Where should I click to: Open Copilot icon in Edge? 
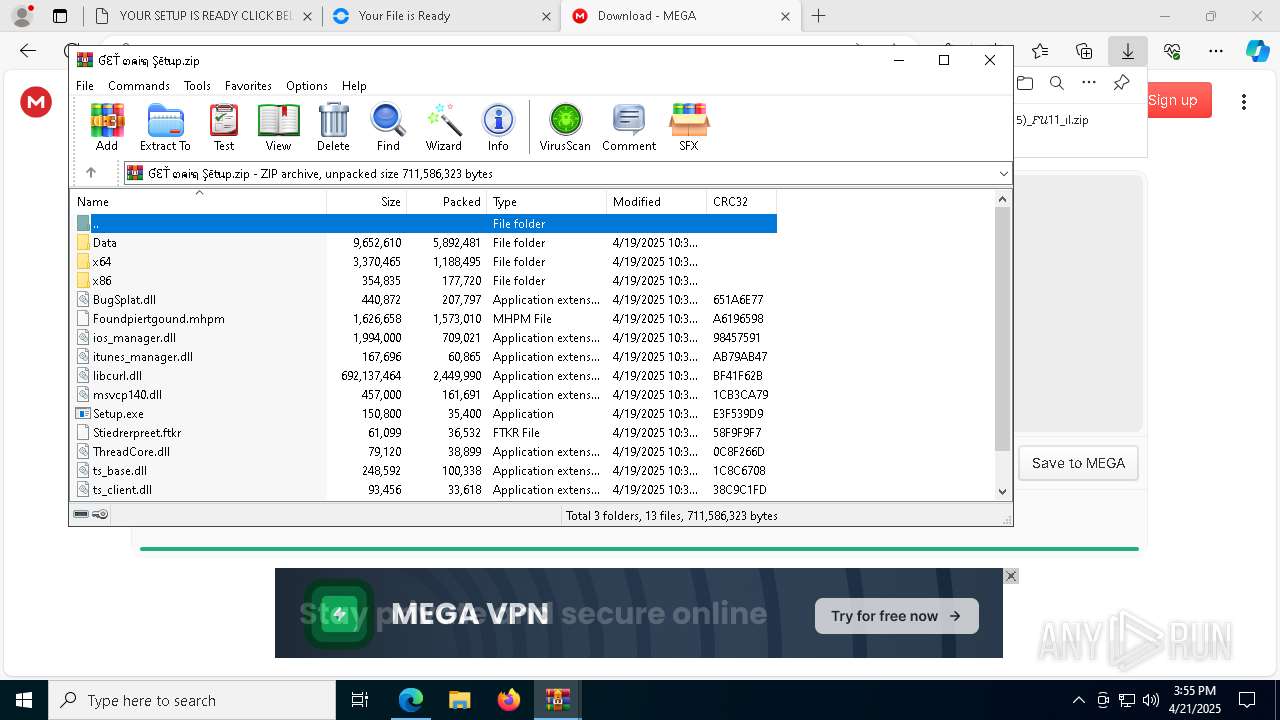[x=1257, y=51]
